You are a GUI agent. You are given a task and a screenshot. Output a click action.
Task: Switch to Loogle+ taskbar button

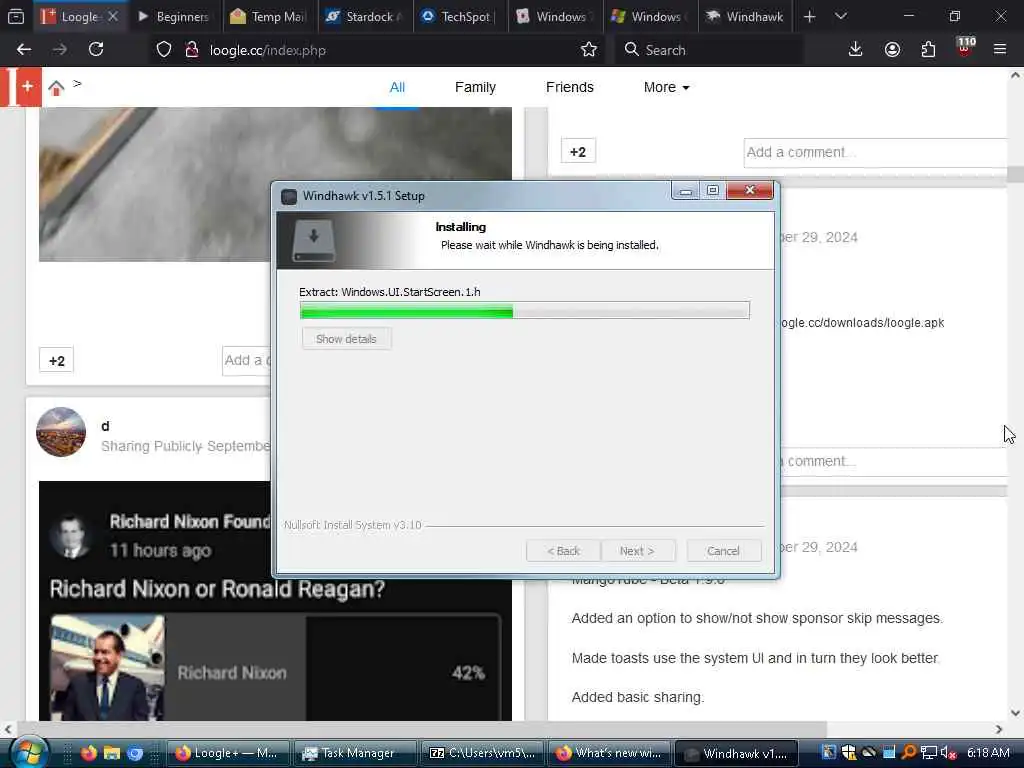228,753
